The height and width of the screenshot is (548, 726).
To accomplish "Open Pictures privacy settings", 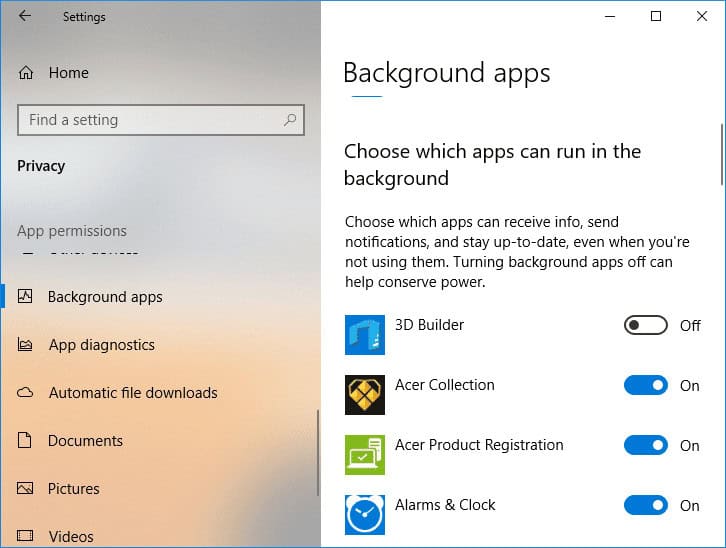I will [x=74, y=488].
